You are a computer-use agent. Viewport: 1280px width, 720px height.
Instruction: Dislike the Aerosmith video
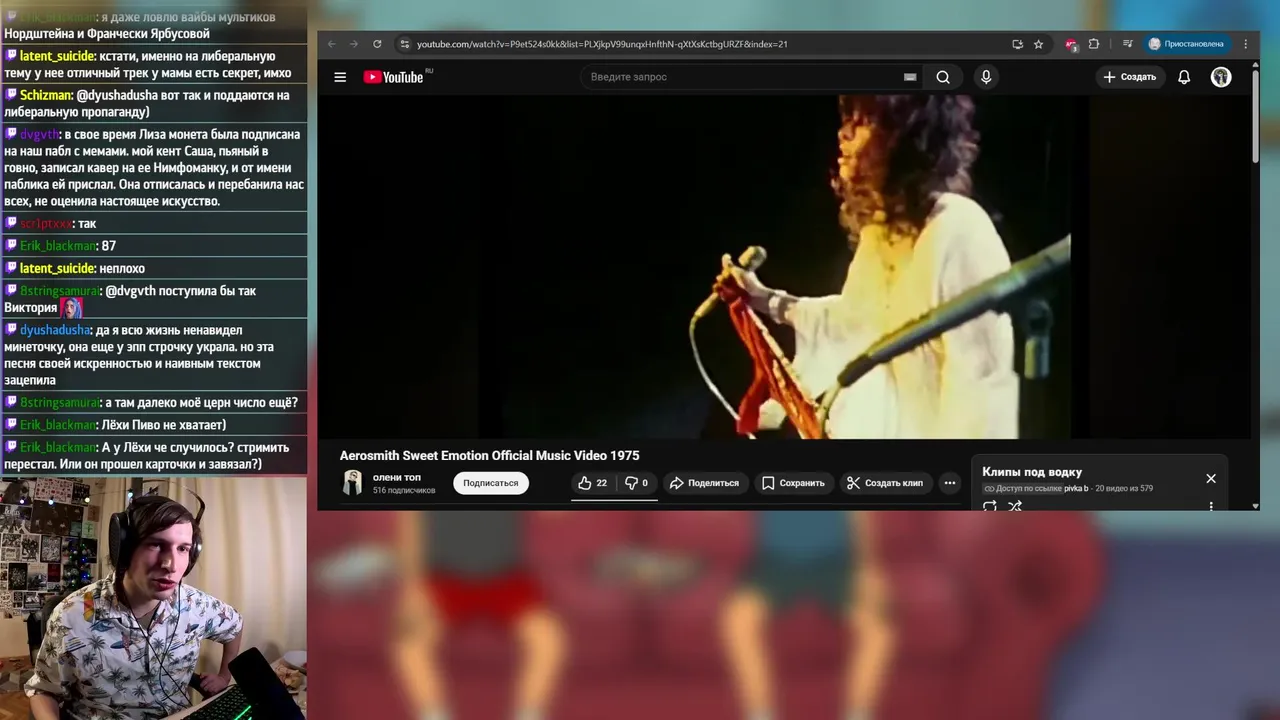pos(637,483)
